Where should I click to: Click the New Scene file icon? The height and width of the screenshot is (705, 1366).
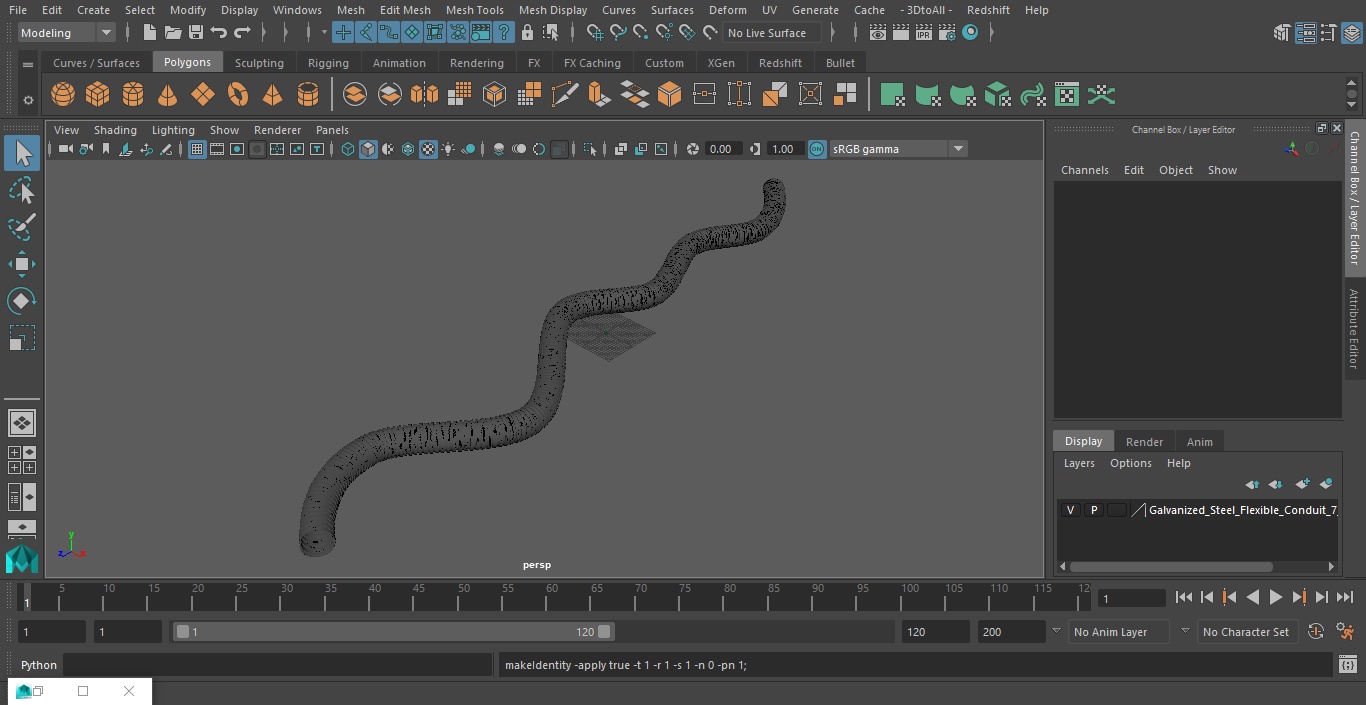click(x=149, y=33)
